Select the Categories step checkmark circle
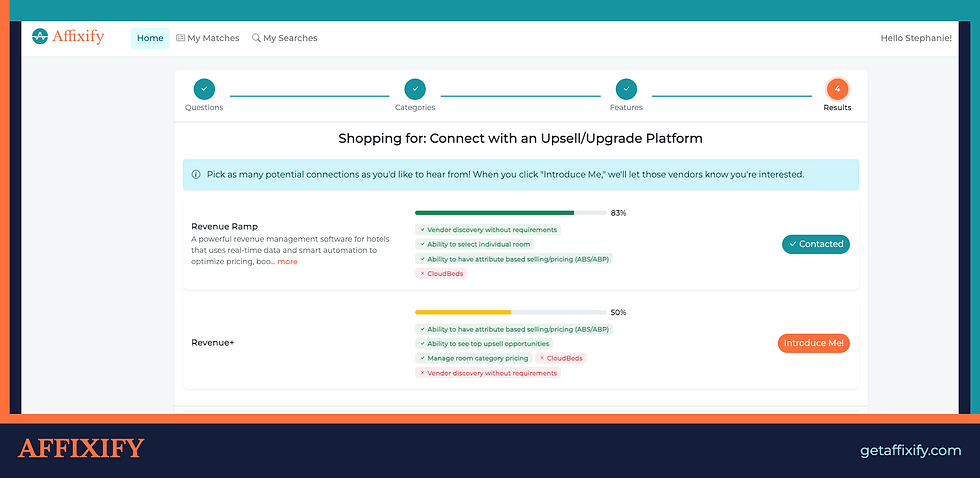The height and width of the screenshot is (478, 980). tap(415, 89)
